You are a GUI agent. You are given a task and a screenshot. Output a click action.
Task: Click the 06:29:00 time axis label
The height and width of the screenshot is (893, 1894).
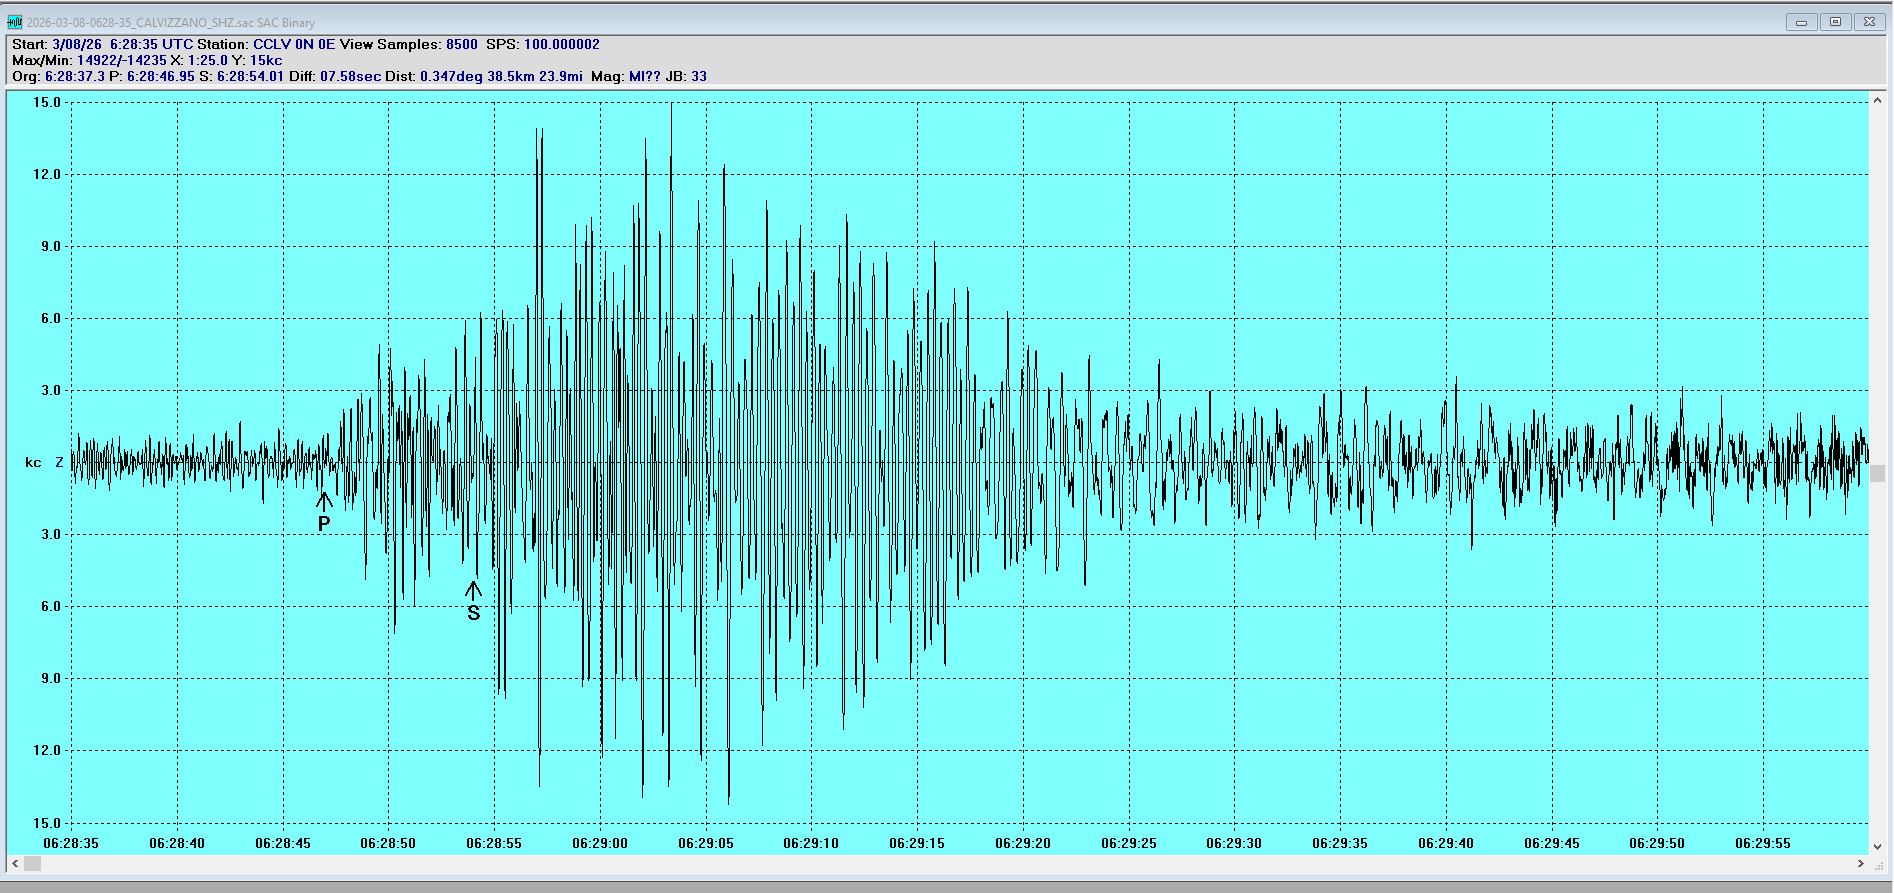click(600, 843)
